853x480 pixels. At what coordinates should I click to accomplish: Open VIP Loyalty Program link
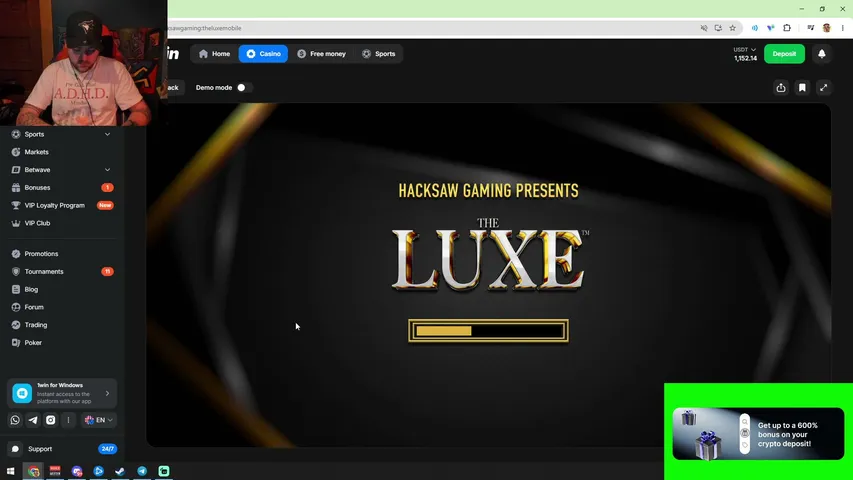54,206
